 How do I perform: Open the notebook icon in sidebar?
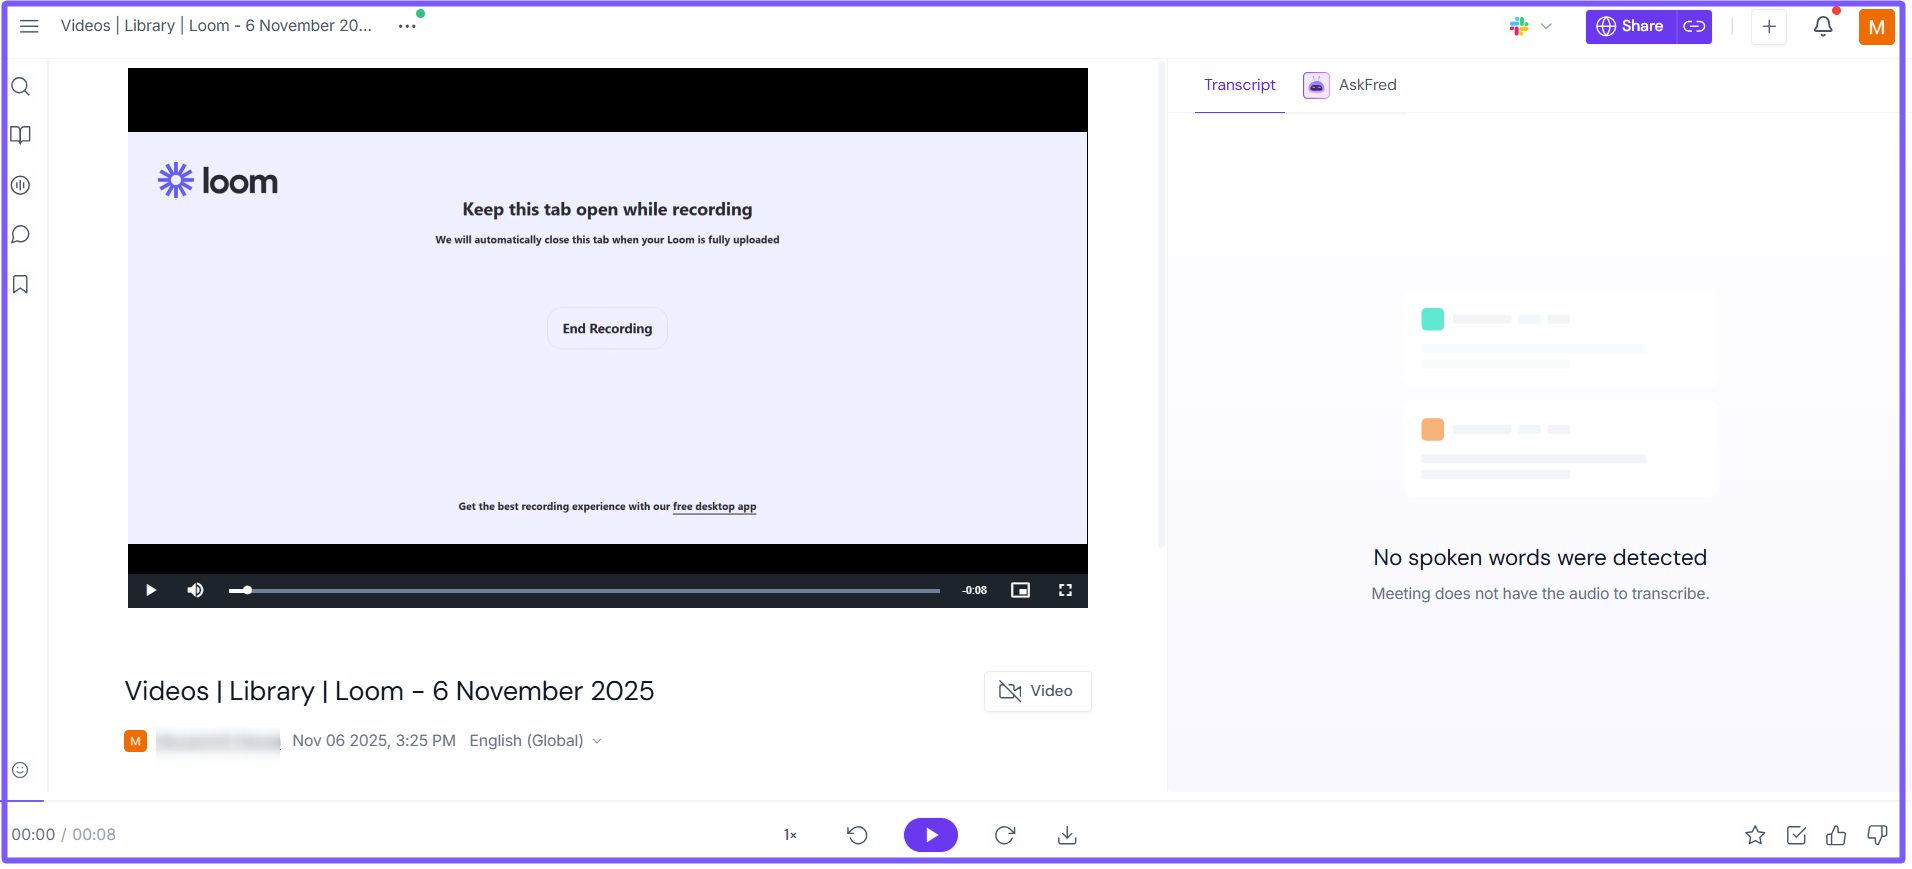tap(20, 135)
